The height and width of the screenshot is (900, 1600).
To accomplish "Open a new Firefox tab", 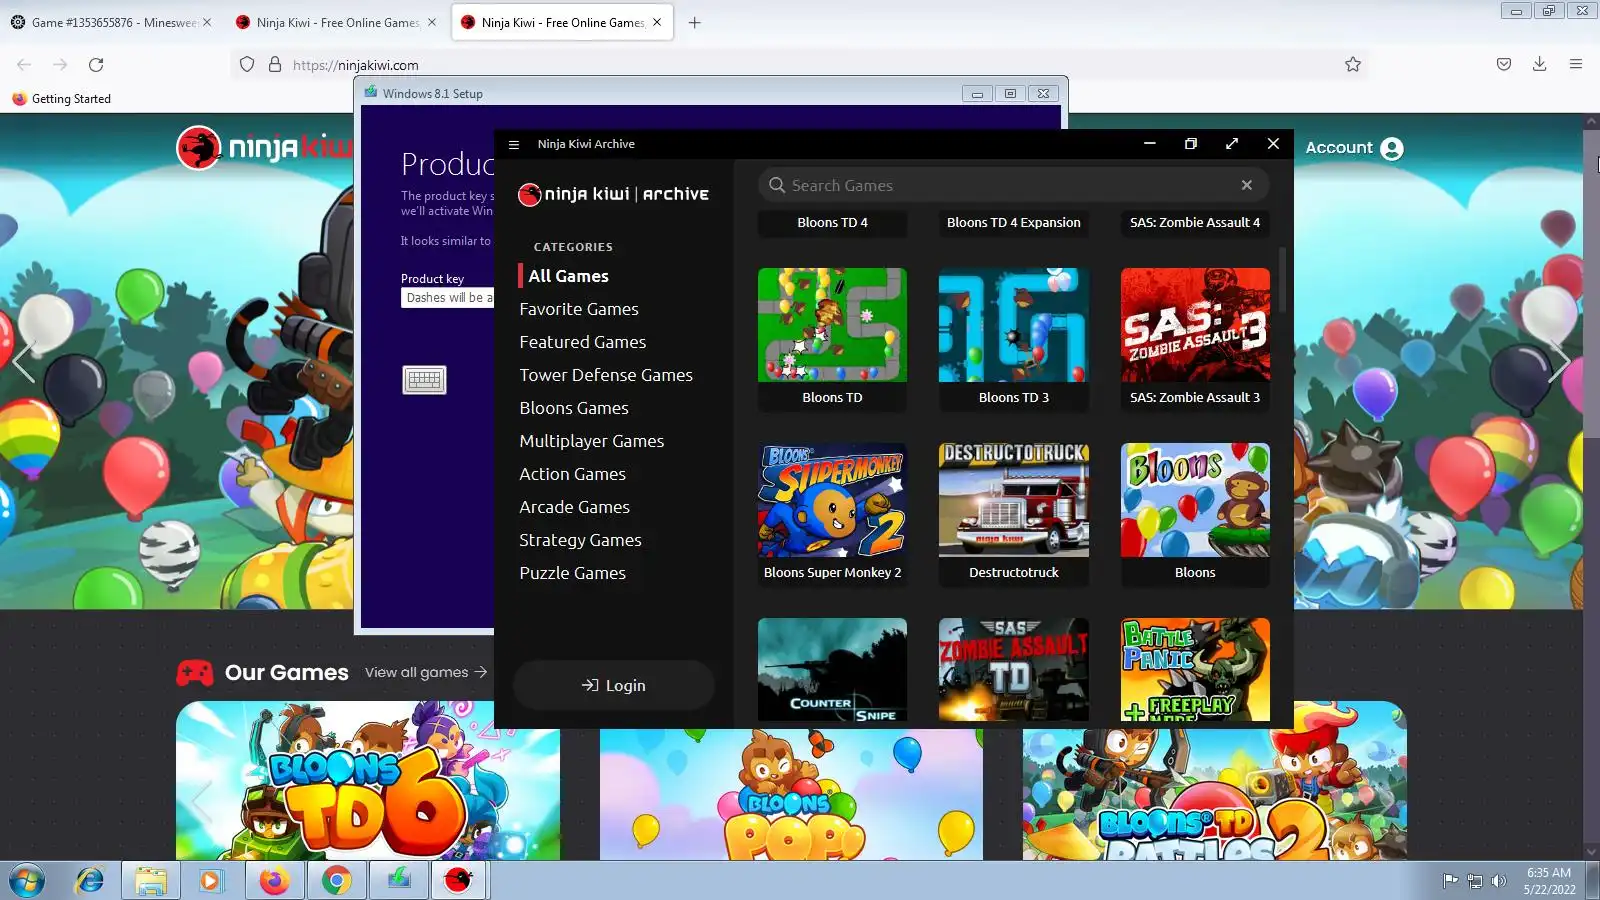I will pos(695,22).
